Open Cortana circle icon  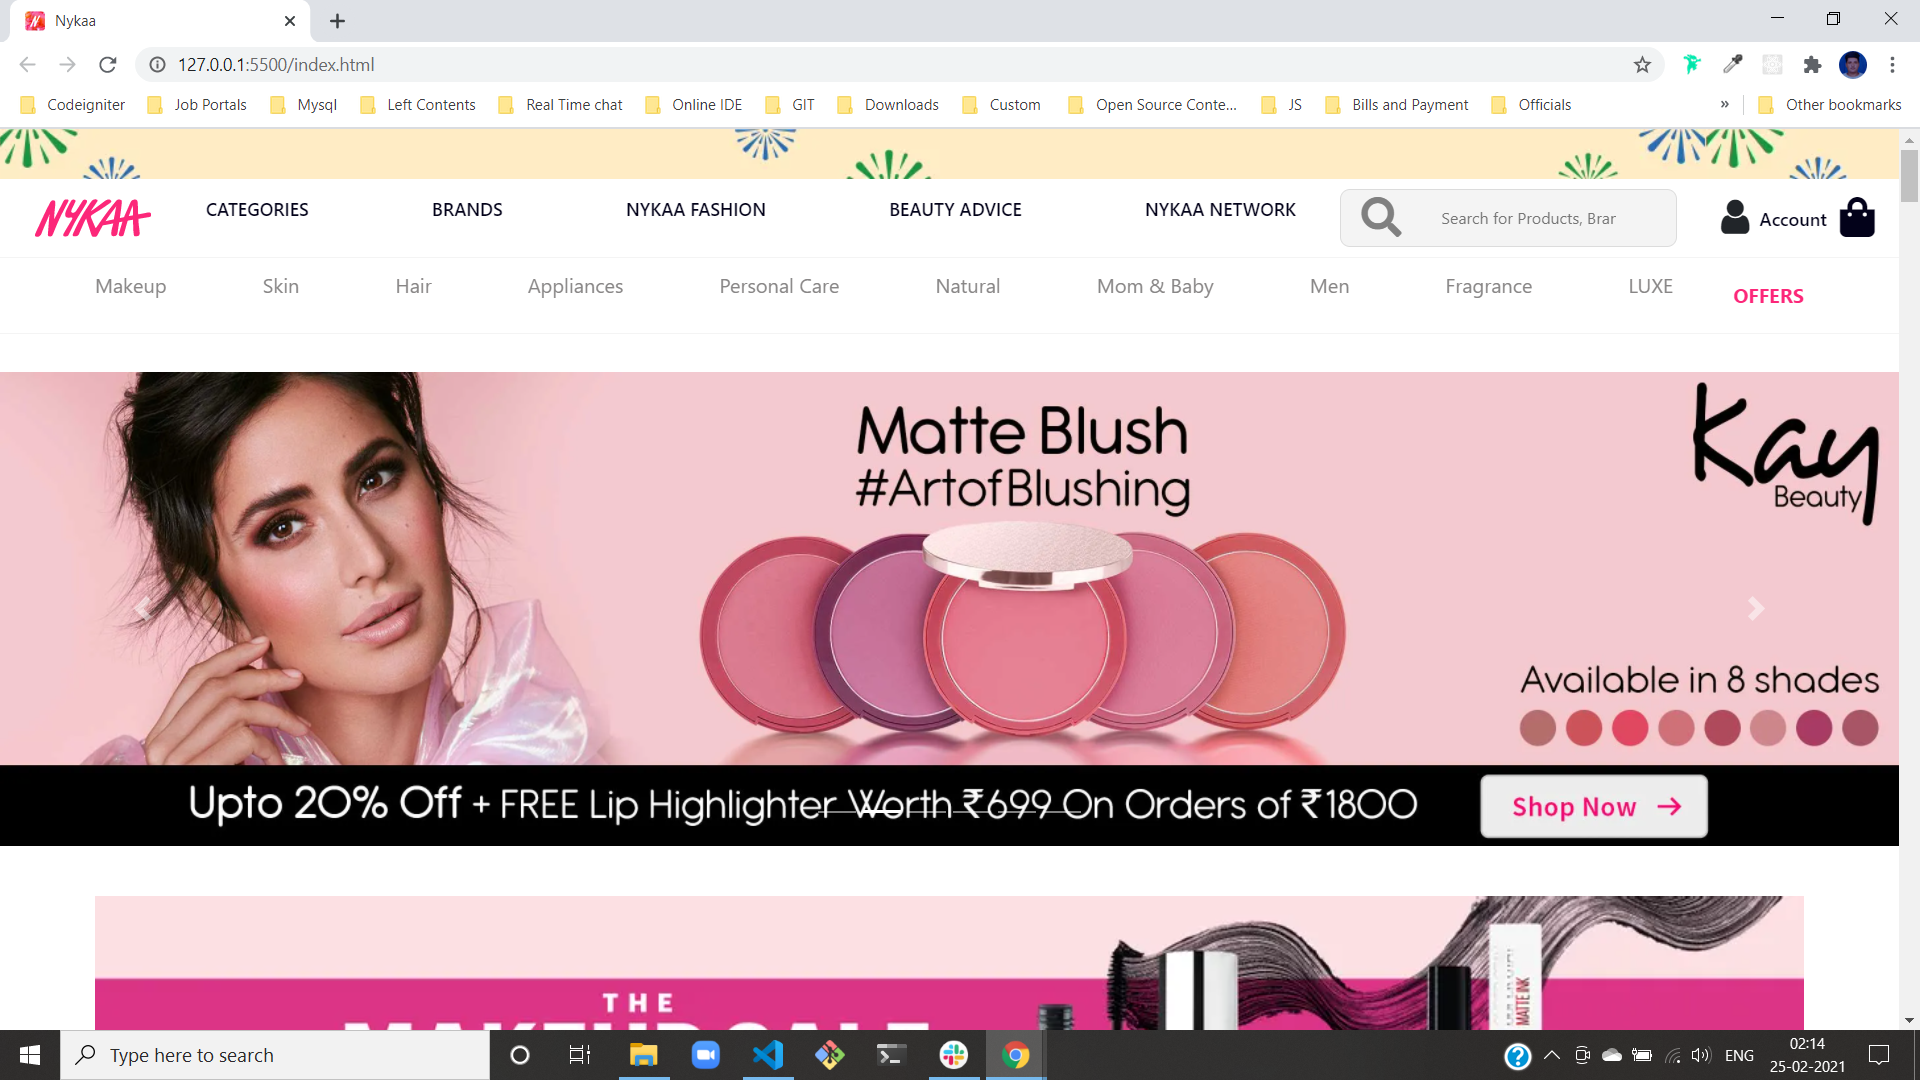coord(519,1055)
